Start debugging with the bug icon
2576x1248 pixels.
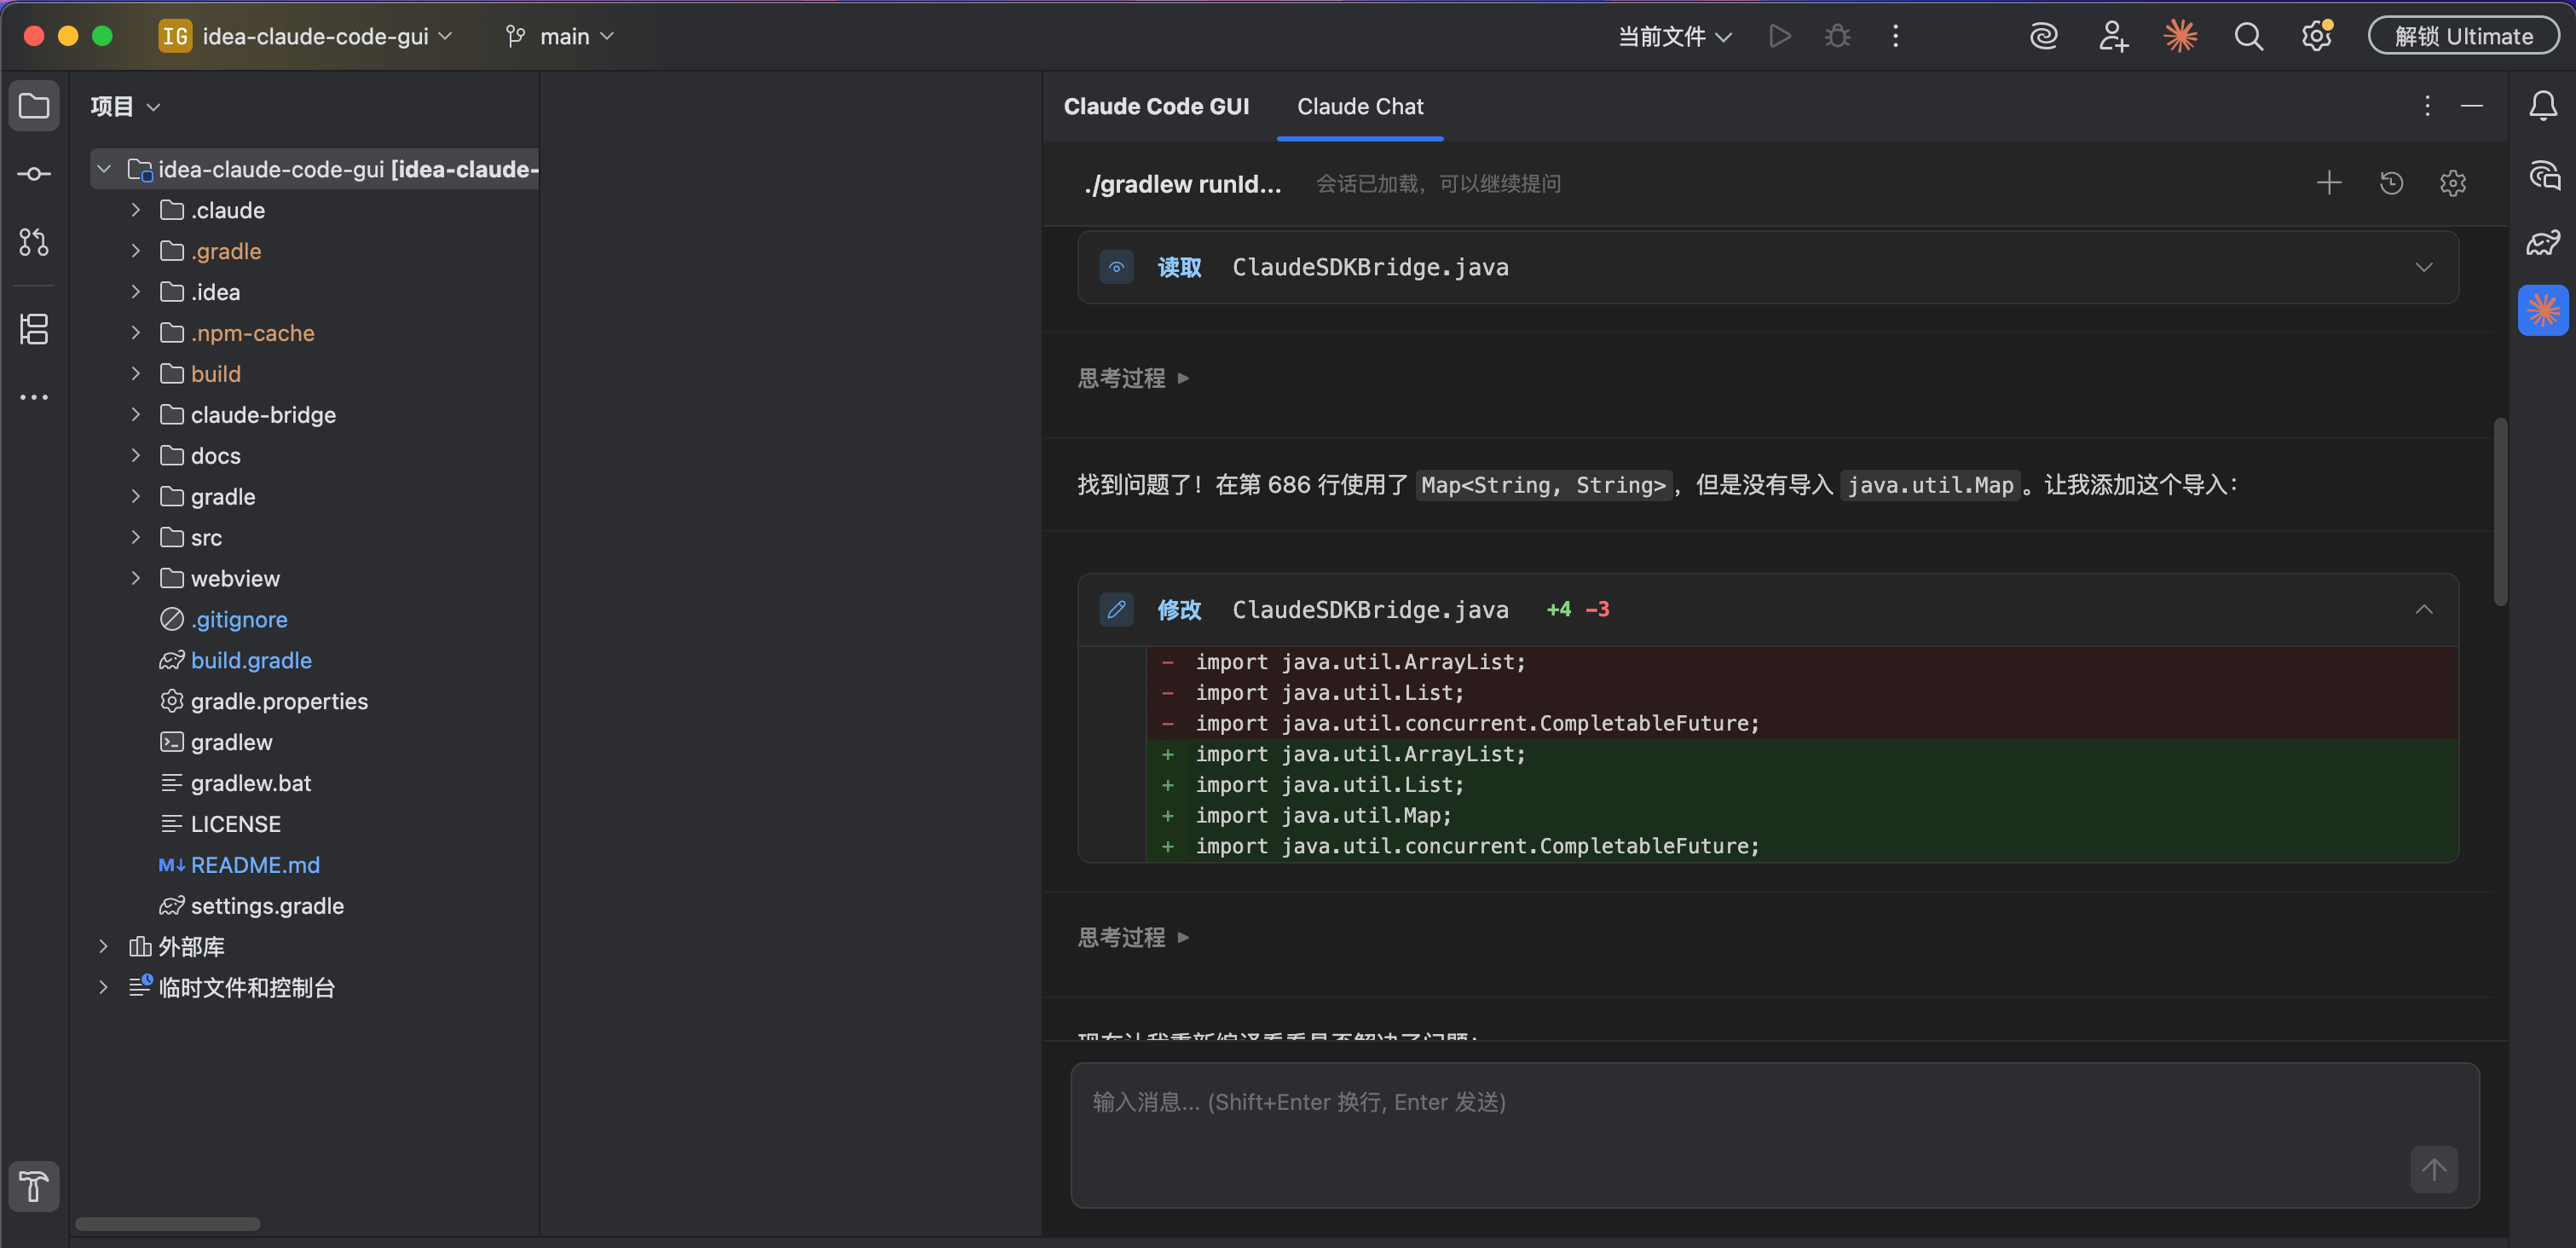pyautogui.click(x=1838, y=36)
